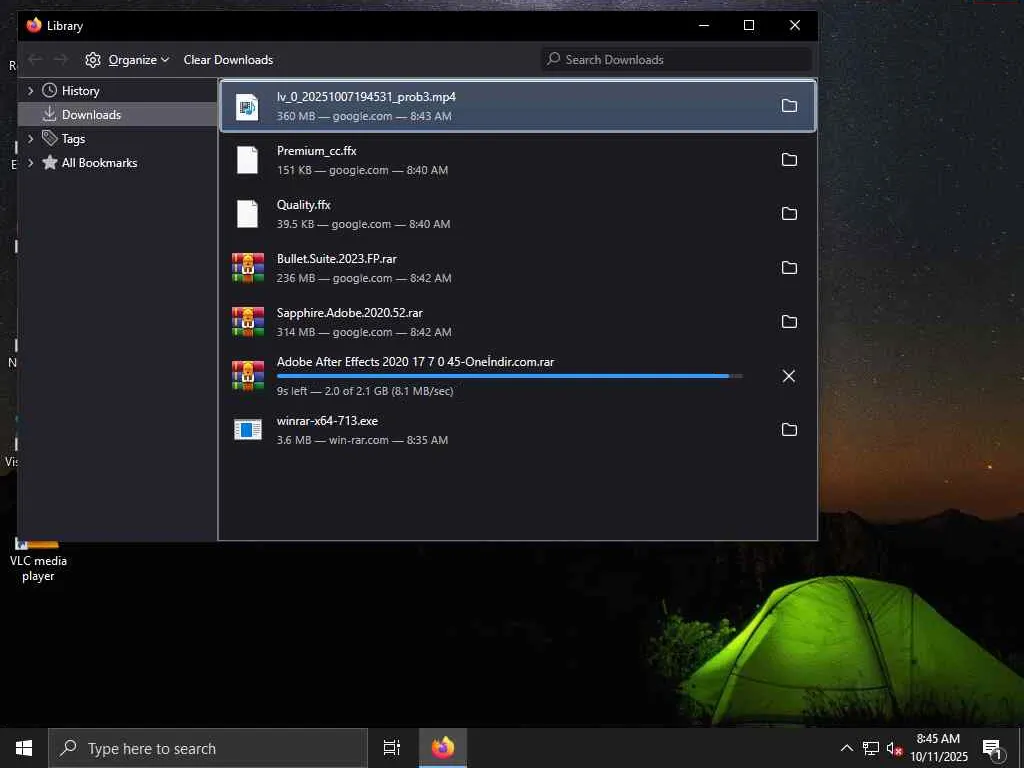The height and width of the screenshot is (768, 1024).
Task: Open folder icon for winrar-x64-713.exe
Action: pyautogui.click(x=789, y=430)
